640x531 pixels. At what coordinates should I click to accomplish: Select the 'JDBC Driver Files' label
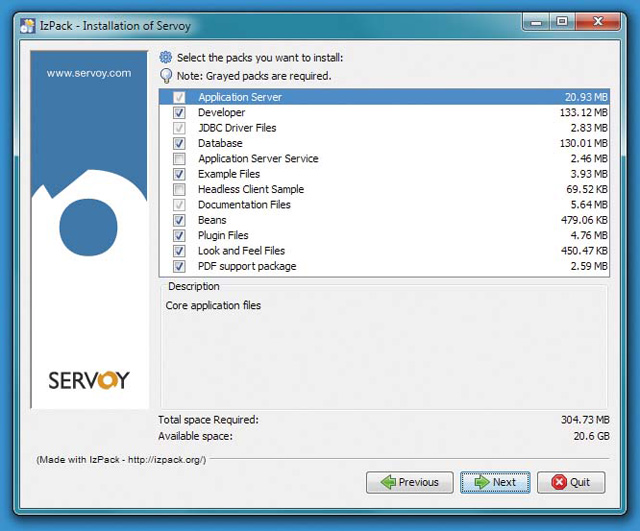(x=237, y=128)
